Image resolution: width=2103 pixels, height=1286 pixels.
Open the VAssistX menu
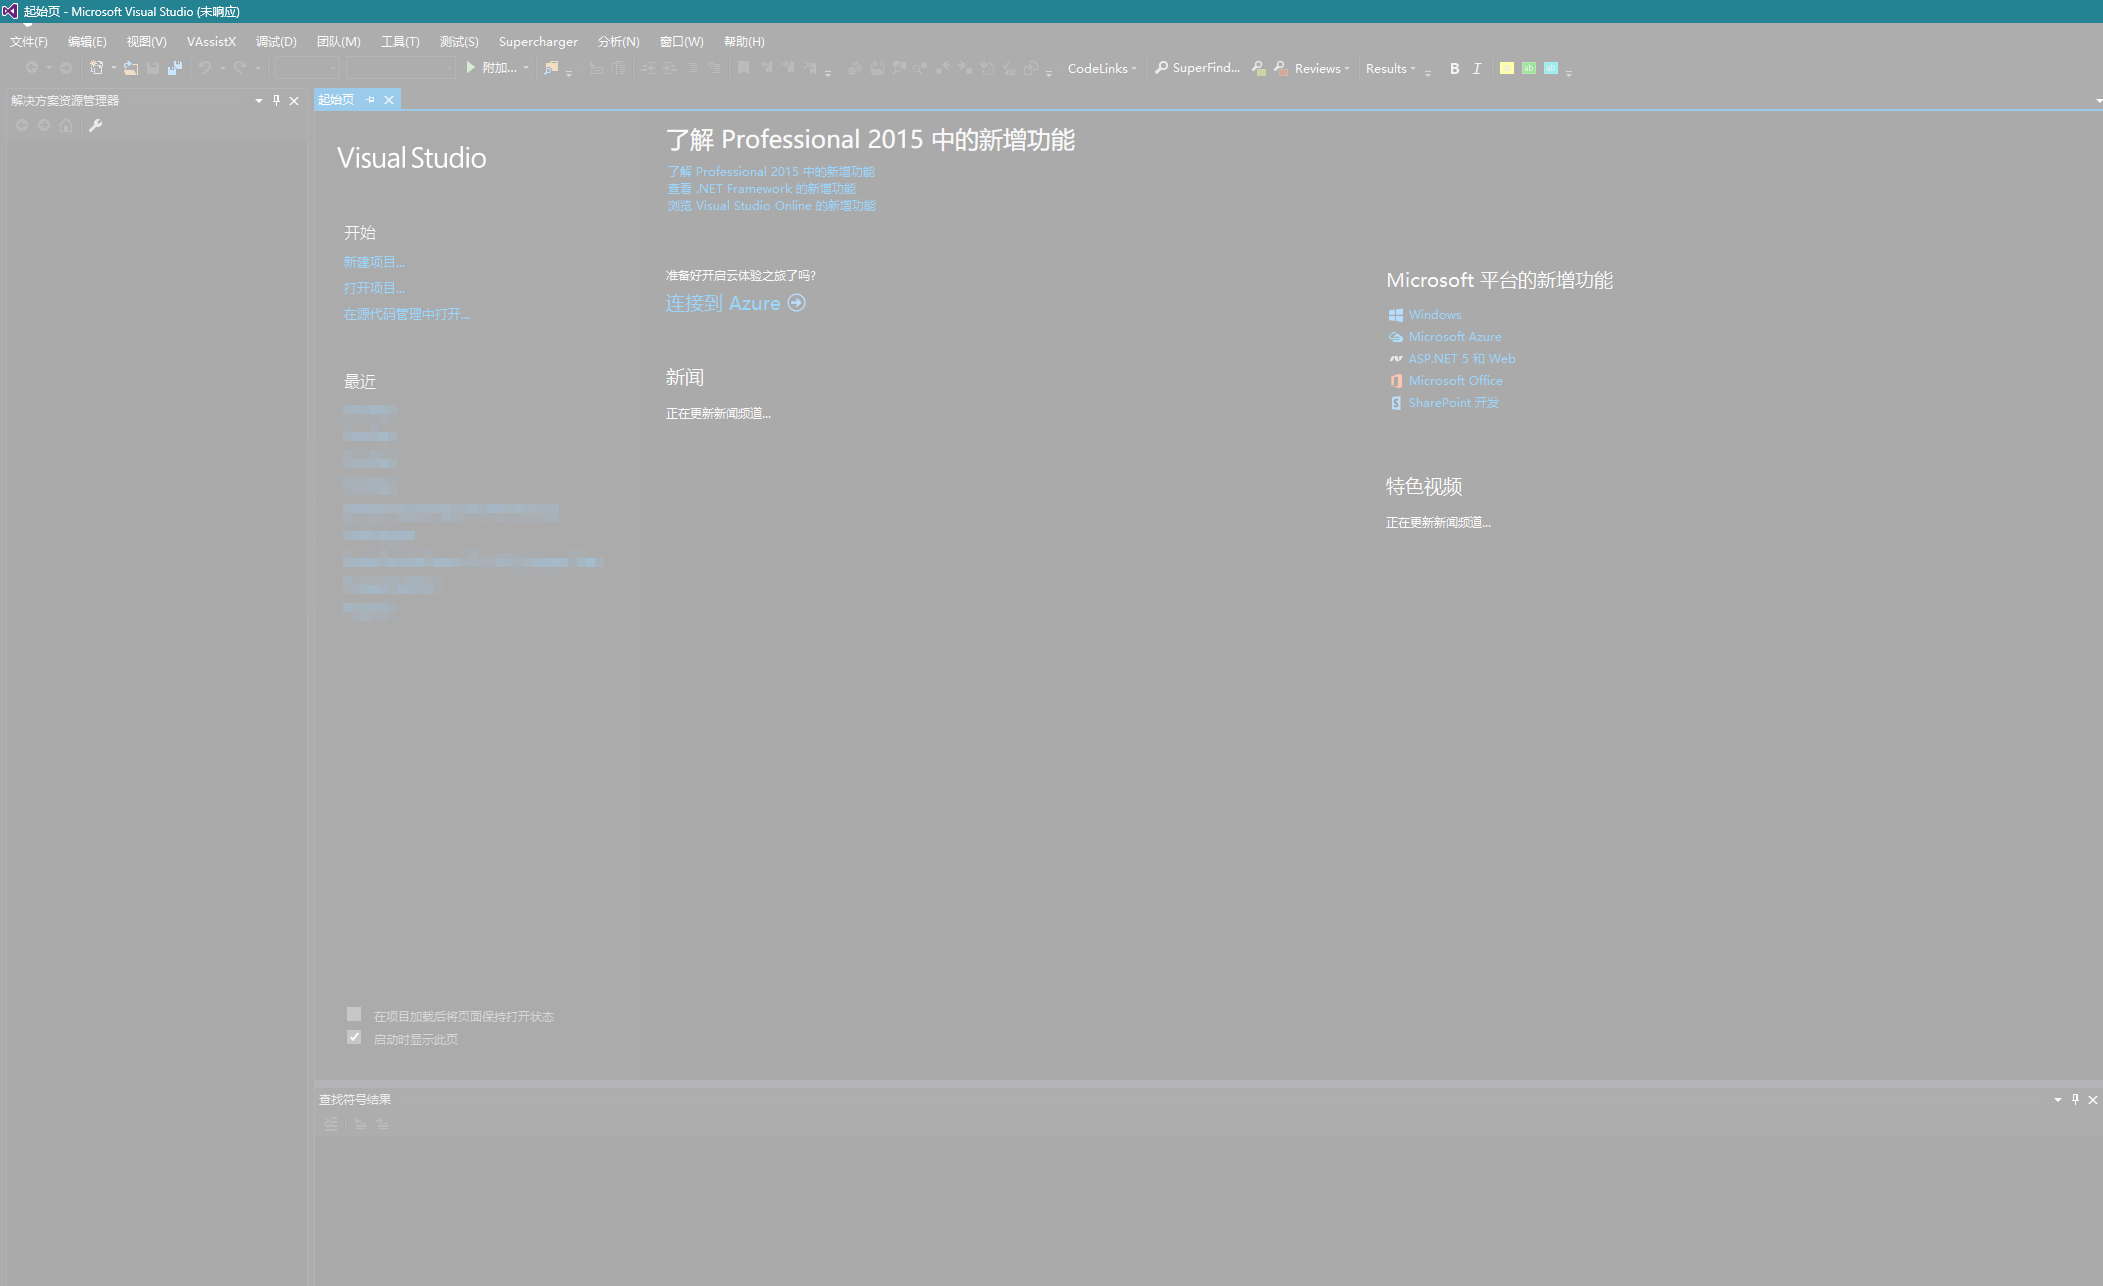[x=211, y=41]
